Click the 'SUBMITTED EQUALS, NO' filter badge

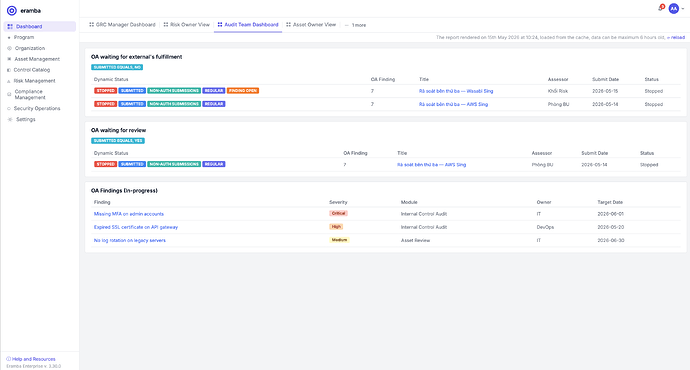(x=117, y=67)
